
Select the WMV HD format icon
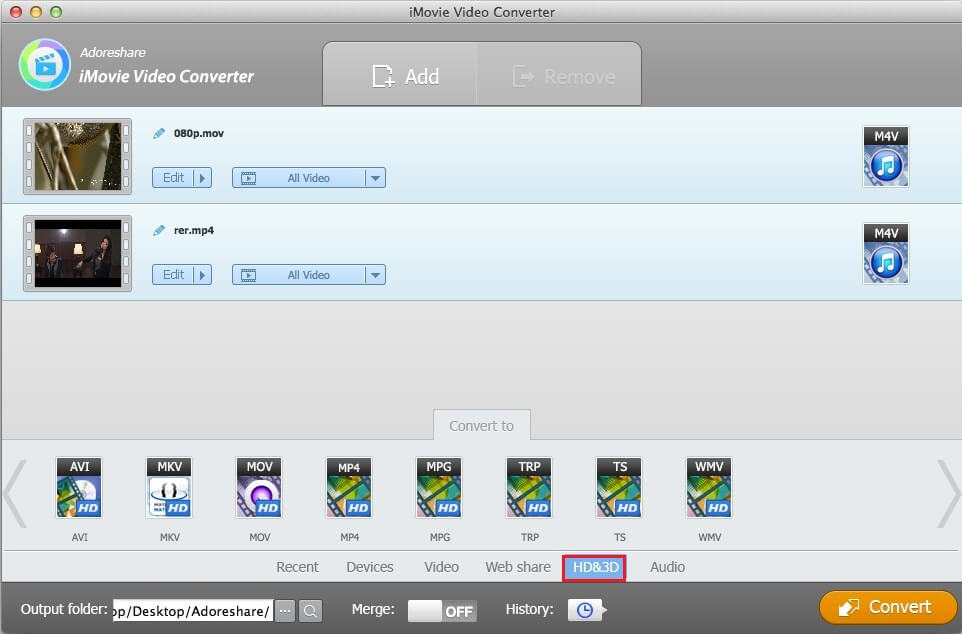(x=709, y=489)
